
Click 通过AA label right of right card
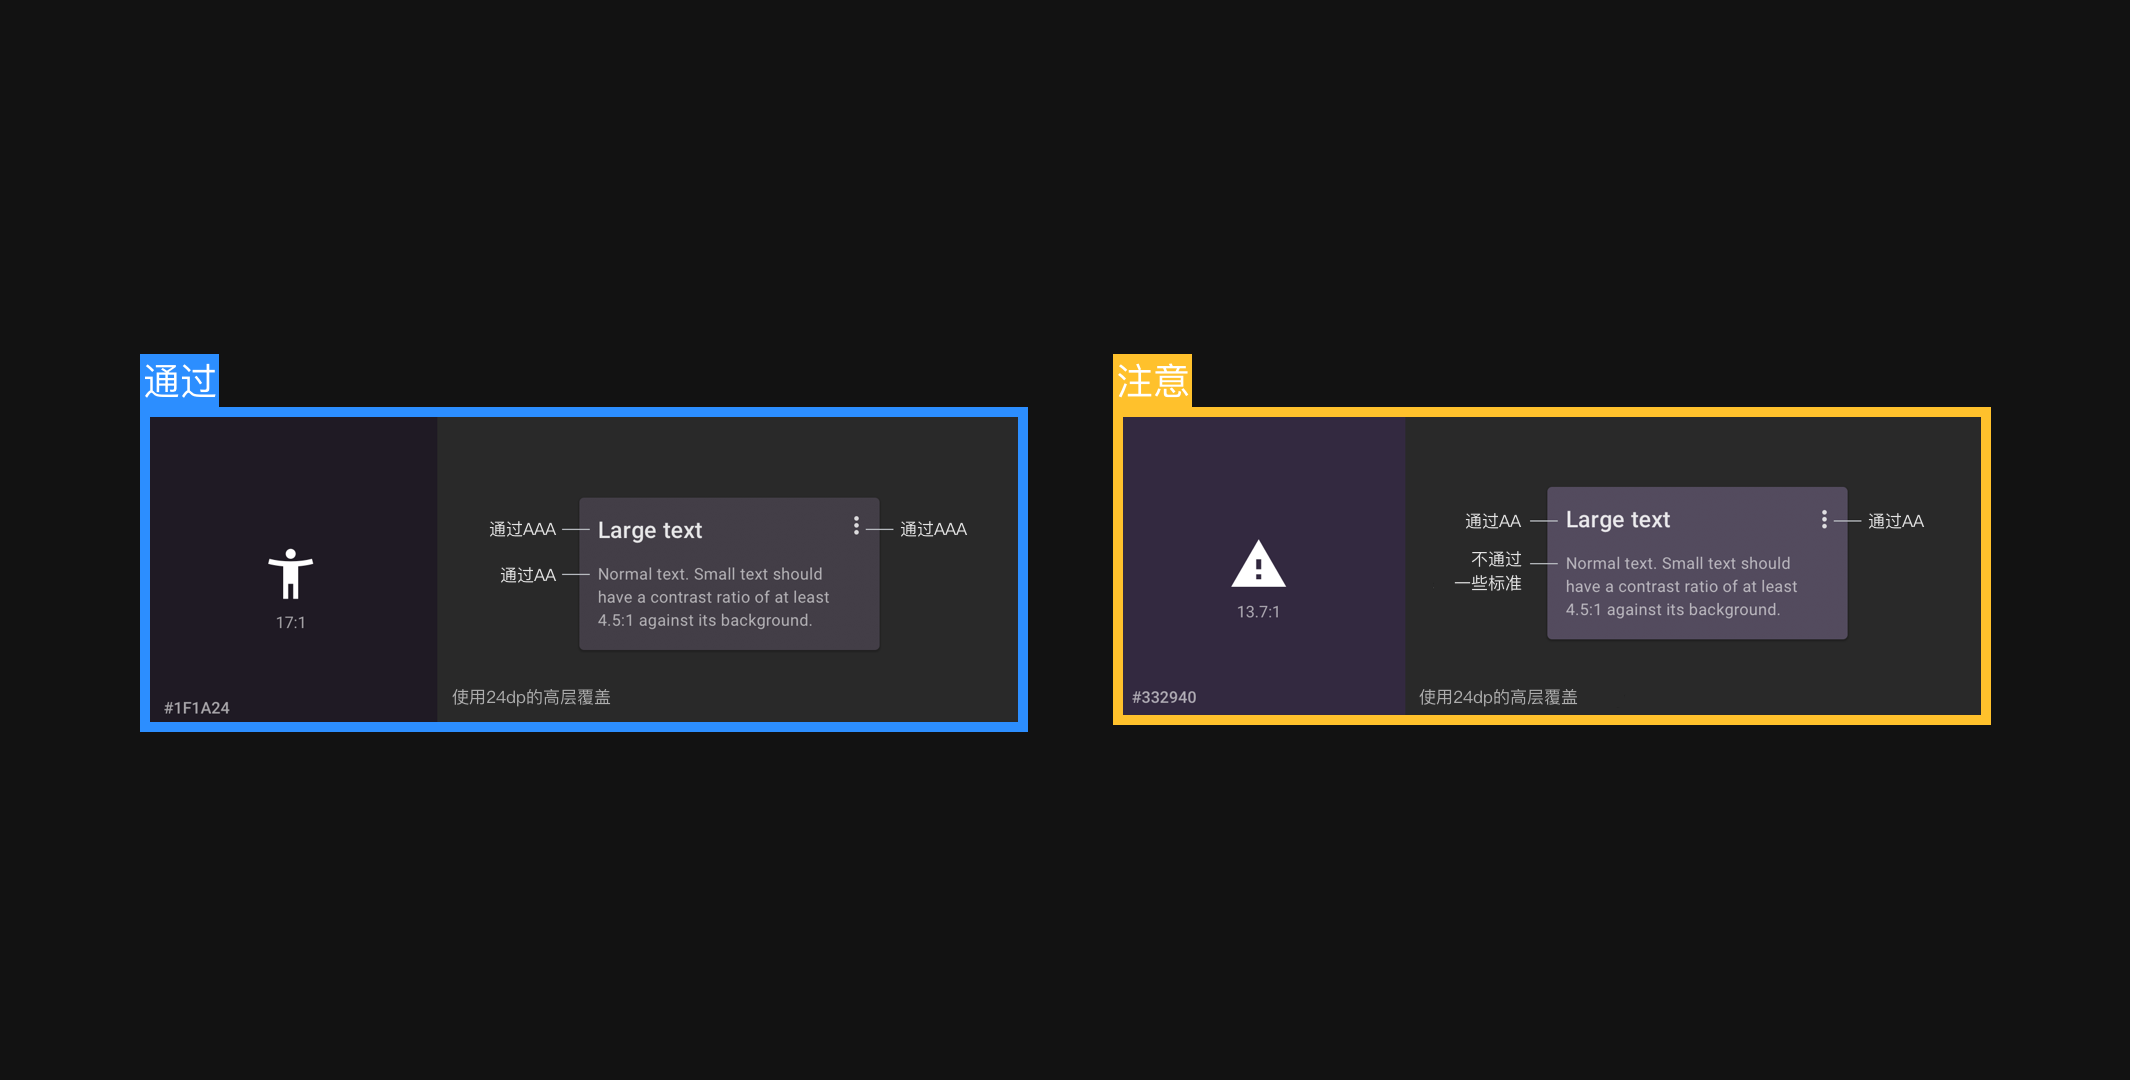tap(1895, 521)
